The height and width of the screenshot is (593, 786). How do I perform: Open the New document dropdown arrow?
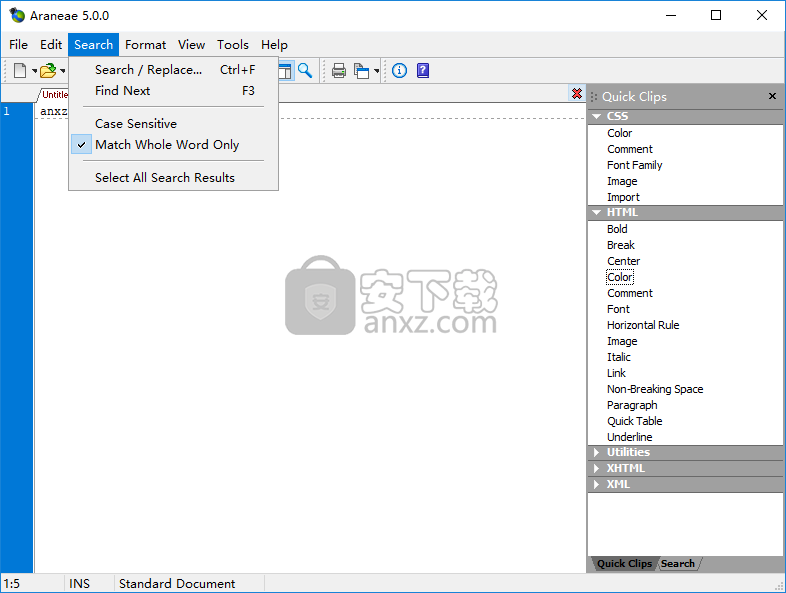tap(35, 71)
